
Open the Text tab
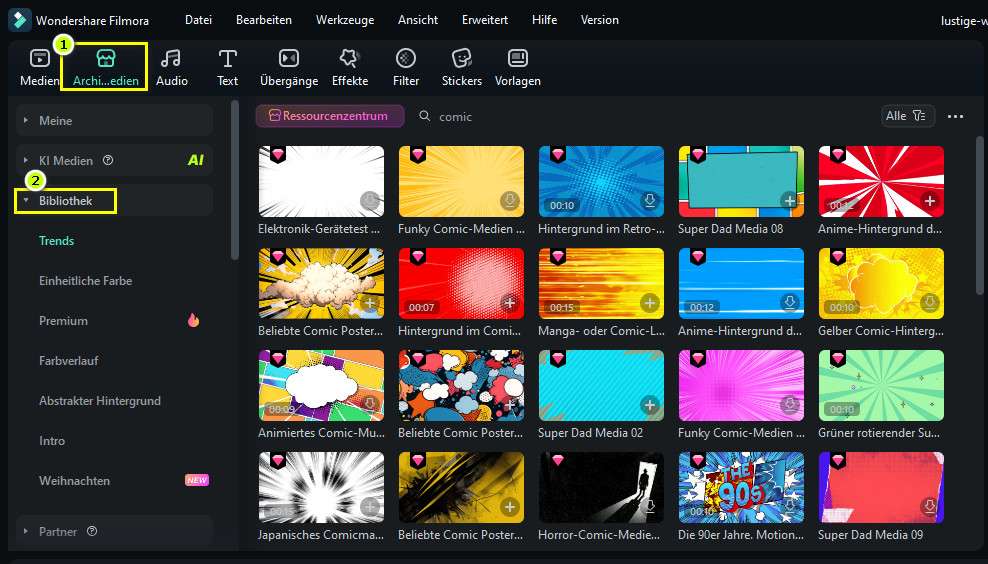[x=227, y=67]
